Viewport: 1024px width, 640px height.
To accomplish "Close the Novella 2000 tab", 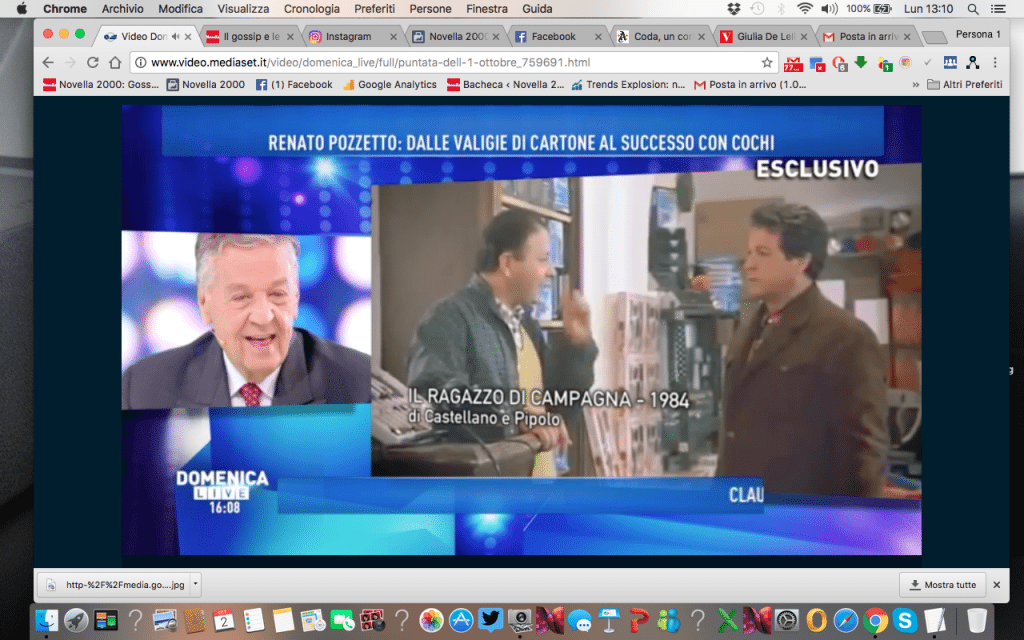I will click(x=496, y=37).
